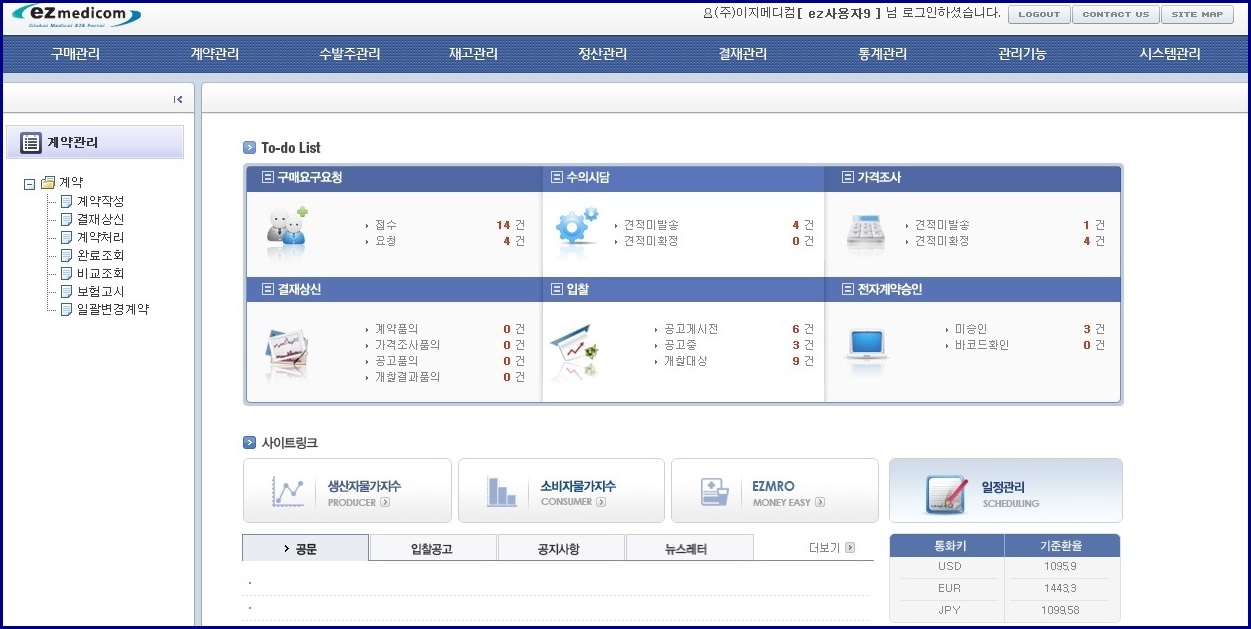Click the ezmedicom logo

[x=78, y=16]
